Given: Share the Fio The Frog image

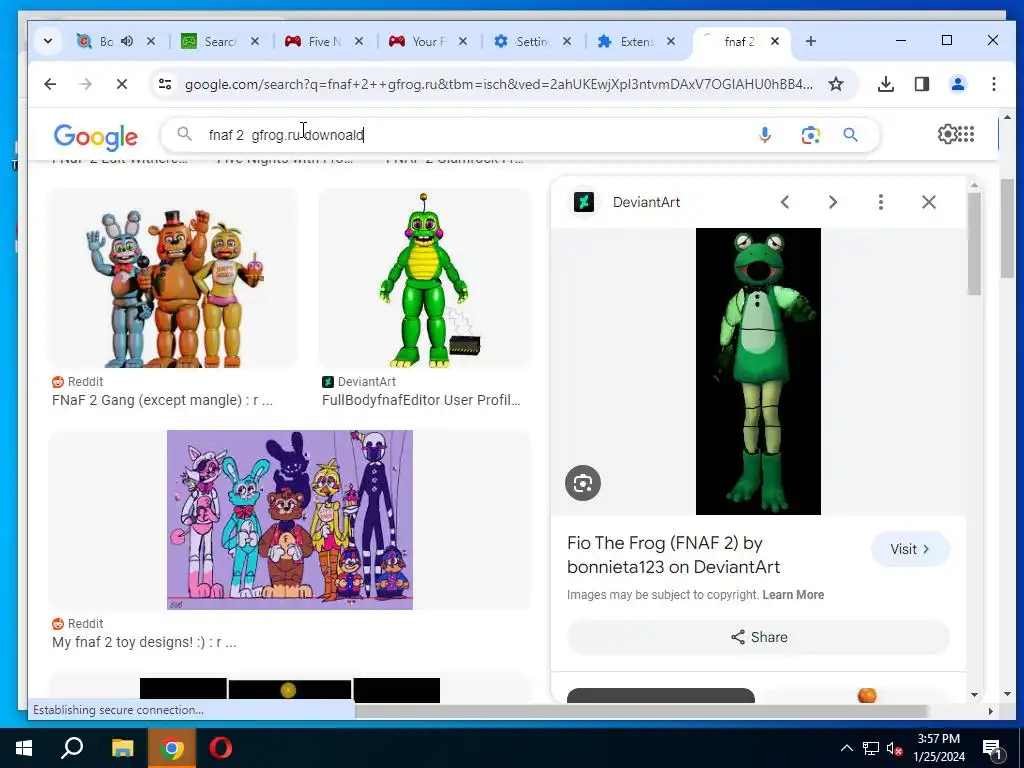Looking at the screenshot, I should pyautogui.click(x=758, y=637).
